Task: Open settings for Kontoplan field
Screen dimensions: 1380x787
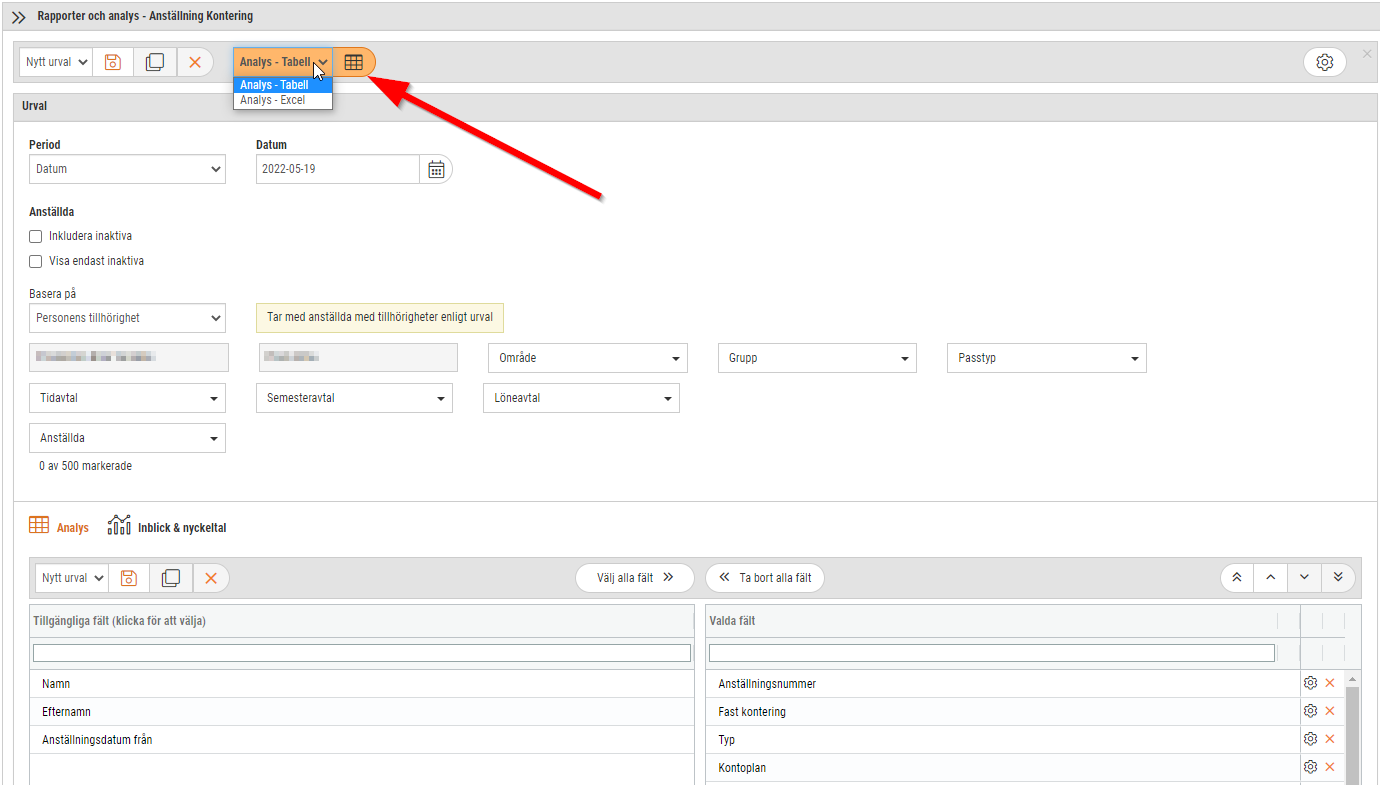Action: tap(1311, 767)
